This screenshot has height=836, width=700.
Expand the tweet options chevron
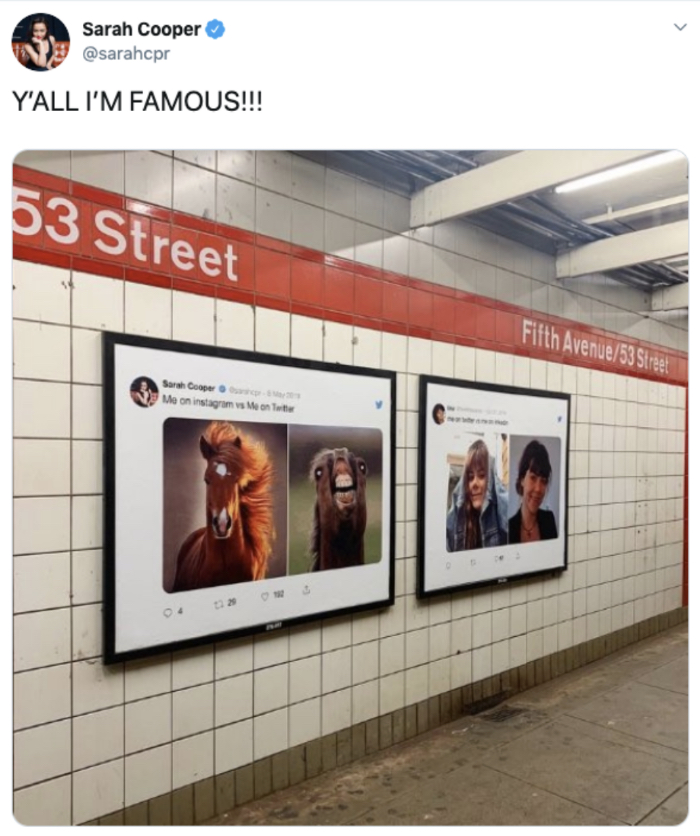(x=680, y=27)
